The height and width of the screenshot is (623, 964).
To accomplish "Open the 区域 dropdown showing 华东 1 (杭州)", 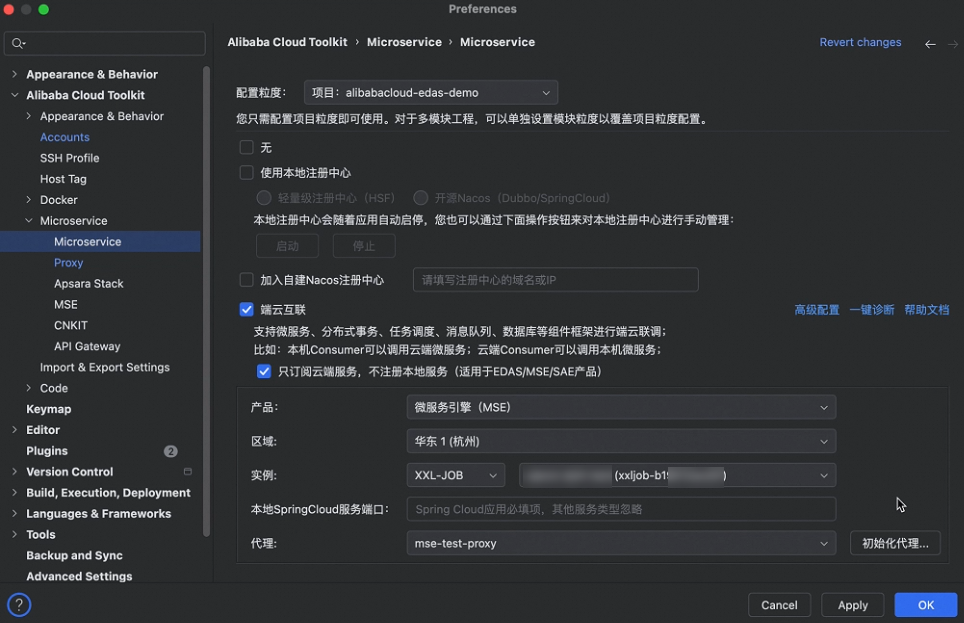I will (621, 441).
